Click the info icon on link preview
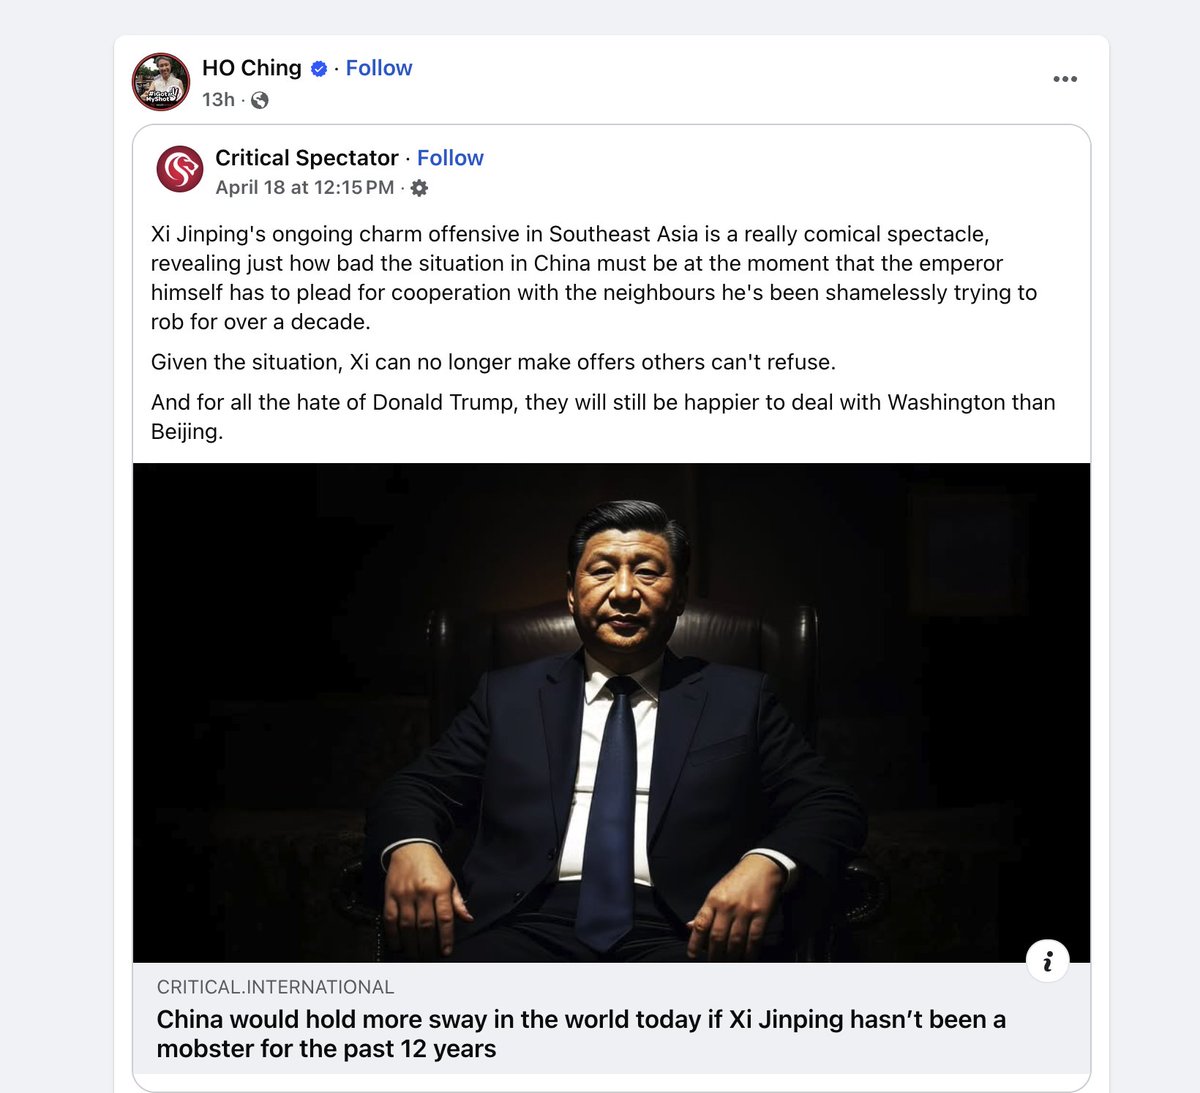 [x=1047, y=962]
